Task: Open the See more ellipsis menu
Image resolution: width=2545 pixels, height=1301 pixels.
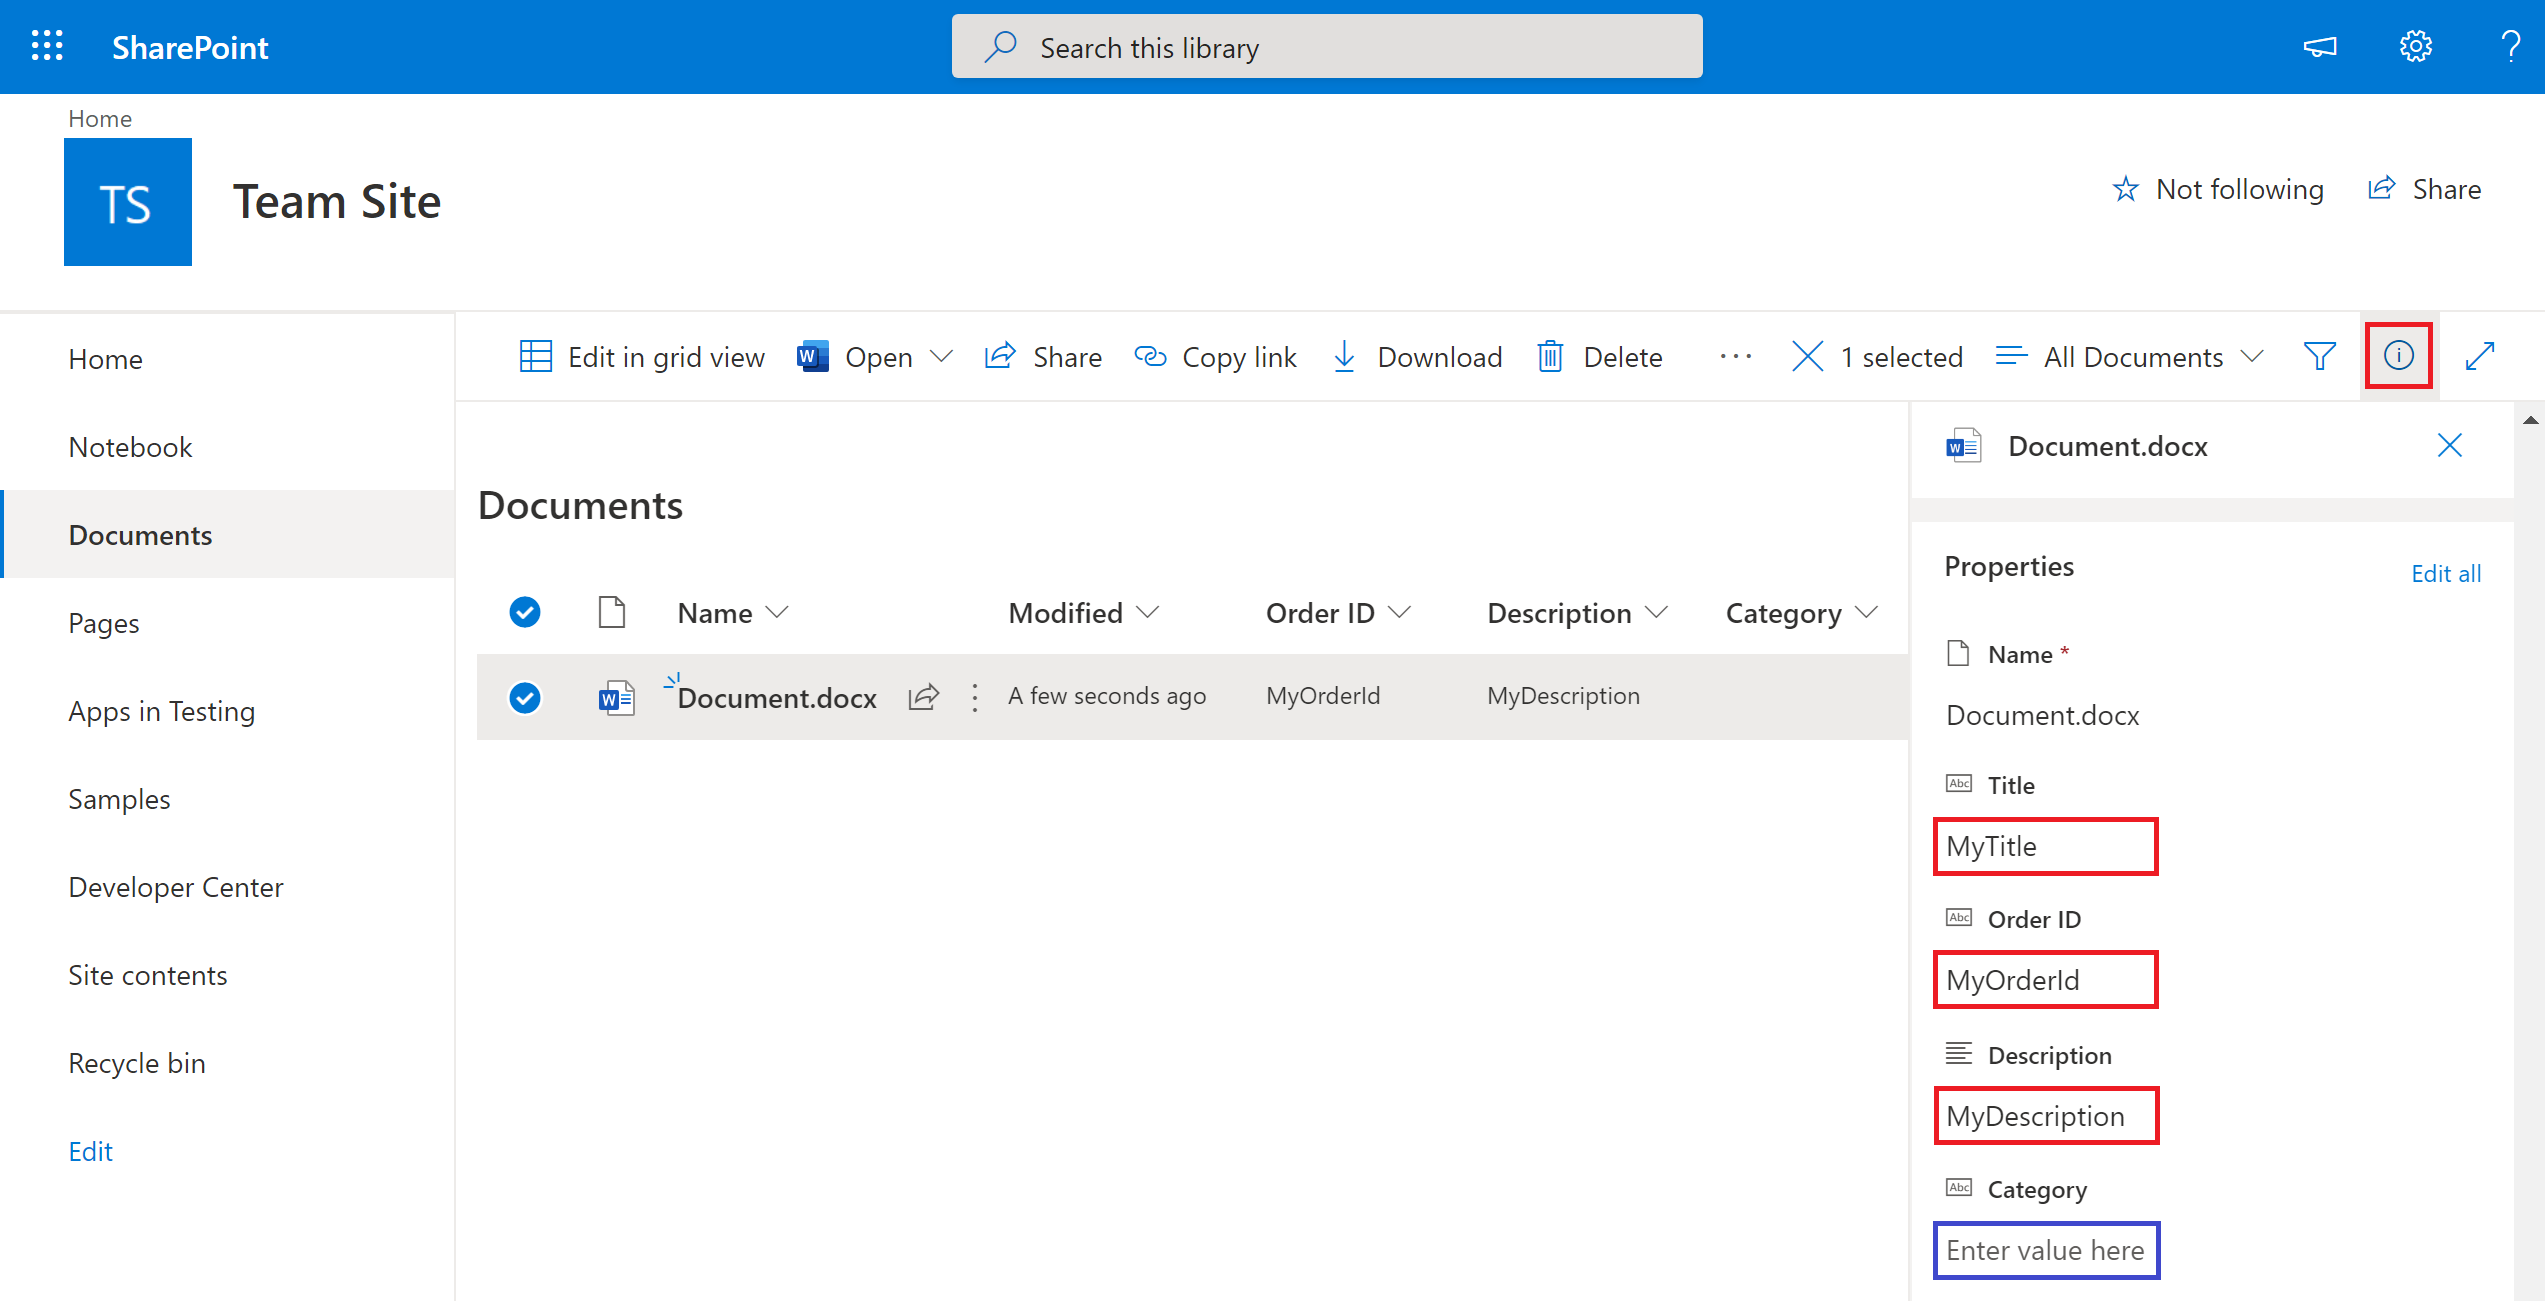Action: point(1736,357)
